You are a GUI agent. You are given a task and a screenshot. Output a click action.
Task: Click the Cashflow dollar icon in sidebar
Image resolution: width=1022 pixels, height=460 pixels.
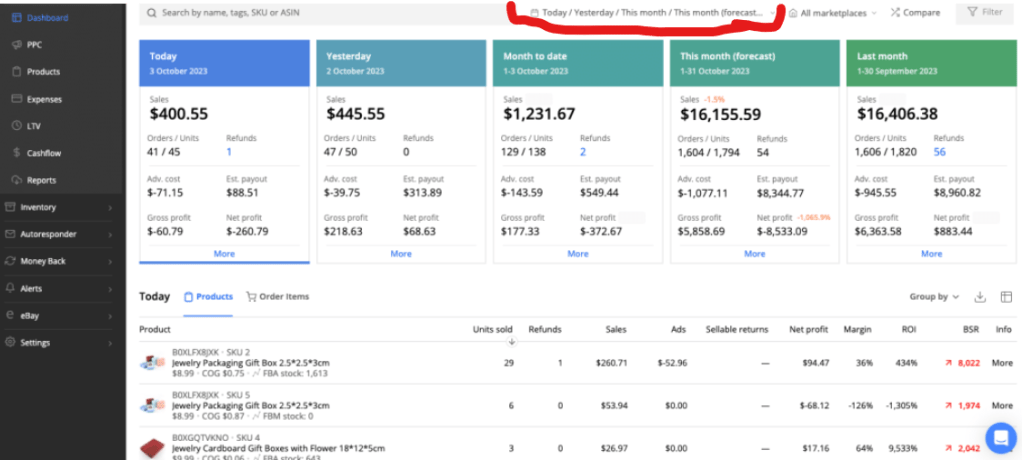point(18,153)
